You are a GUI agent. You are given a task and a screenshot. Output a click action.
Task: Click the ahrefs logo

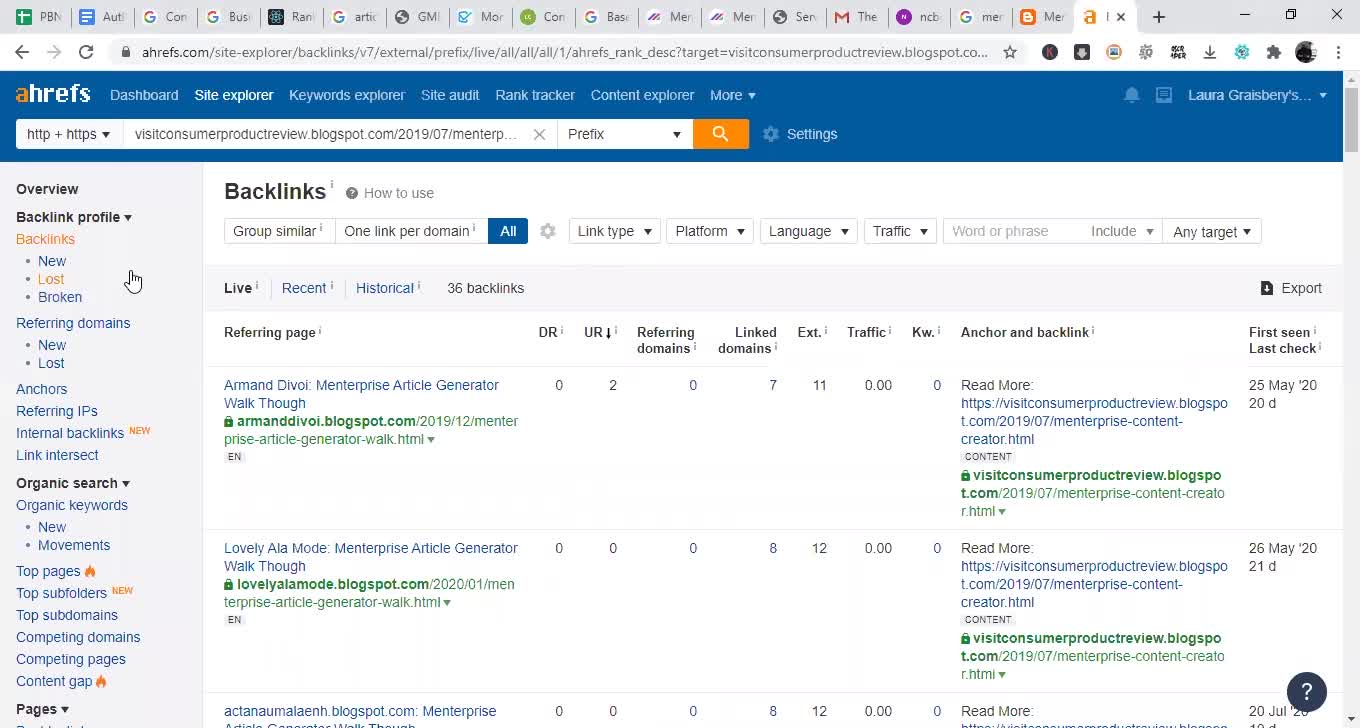coord(53,94)
